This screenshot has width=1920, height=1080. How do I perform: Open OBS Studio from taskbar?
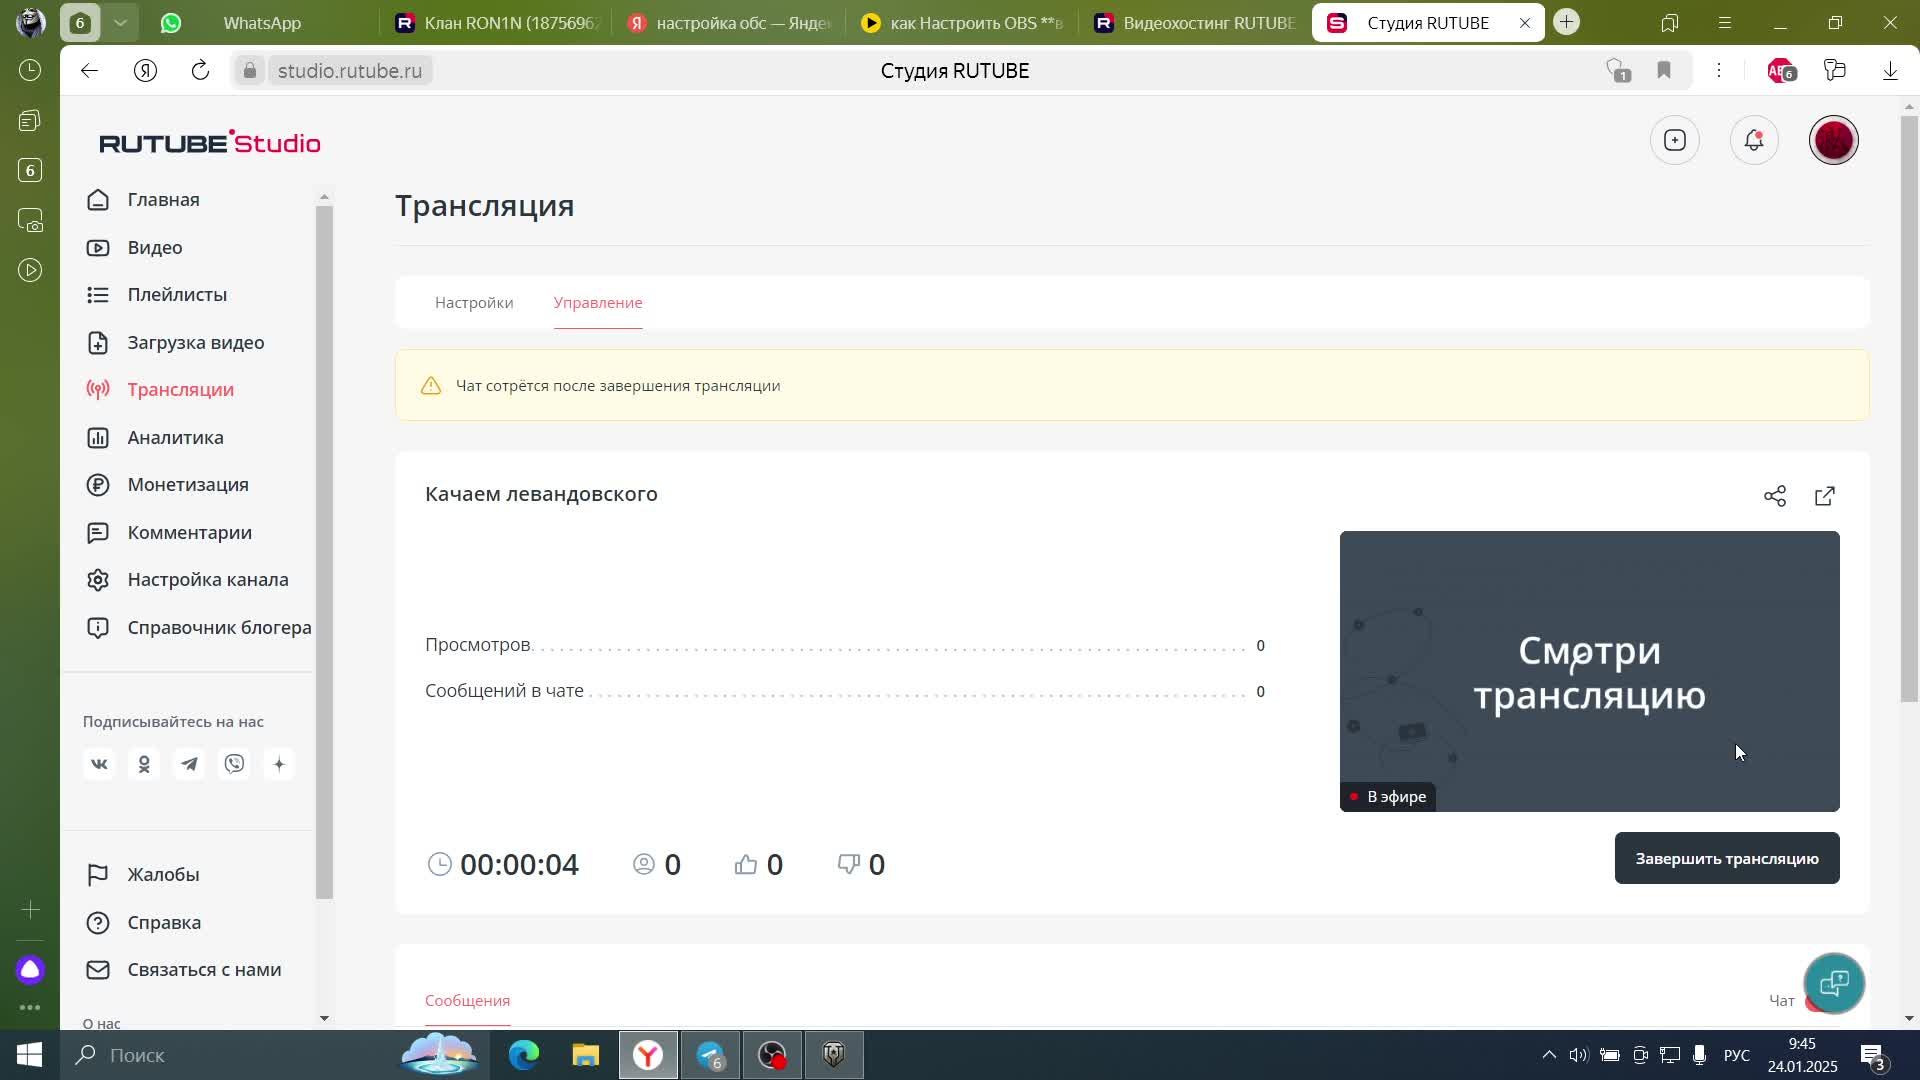(772, 1056)
